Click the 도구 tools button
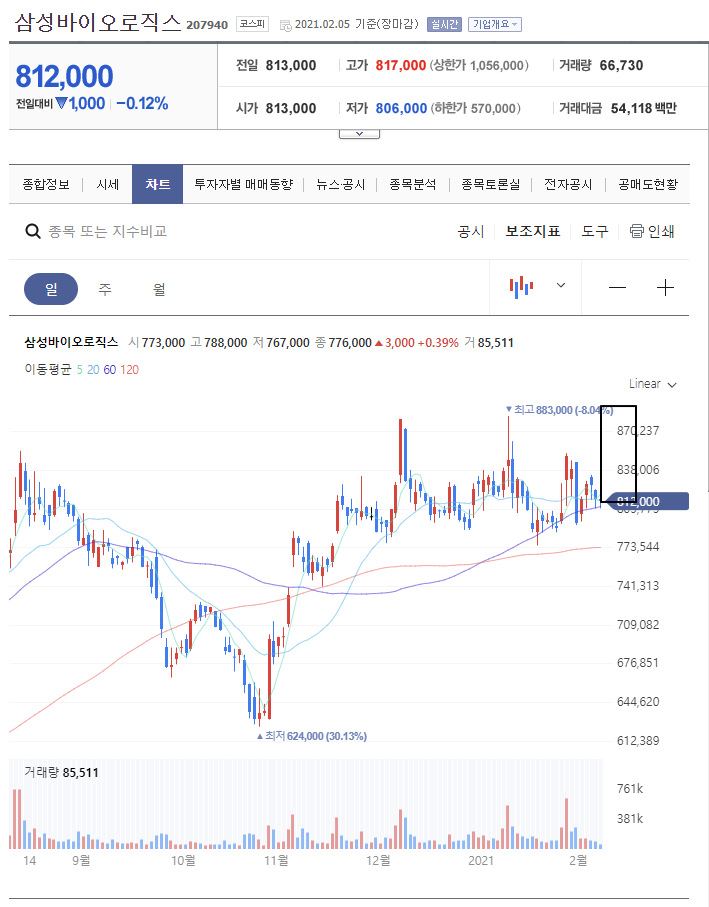Image resolution: width=709 pixels, height=907 pixels. tap(594, 231)
